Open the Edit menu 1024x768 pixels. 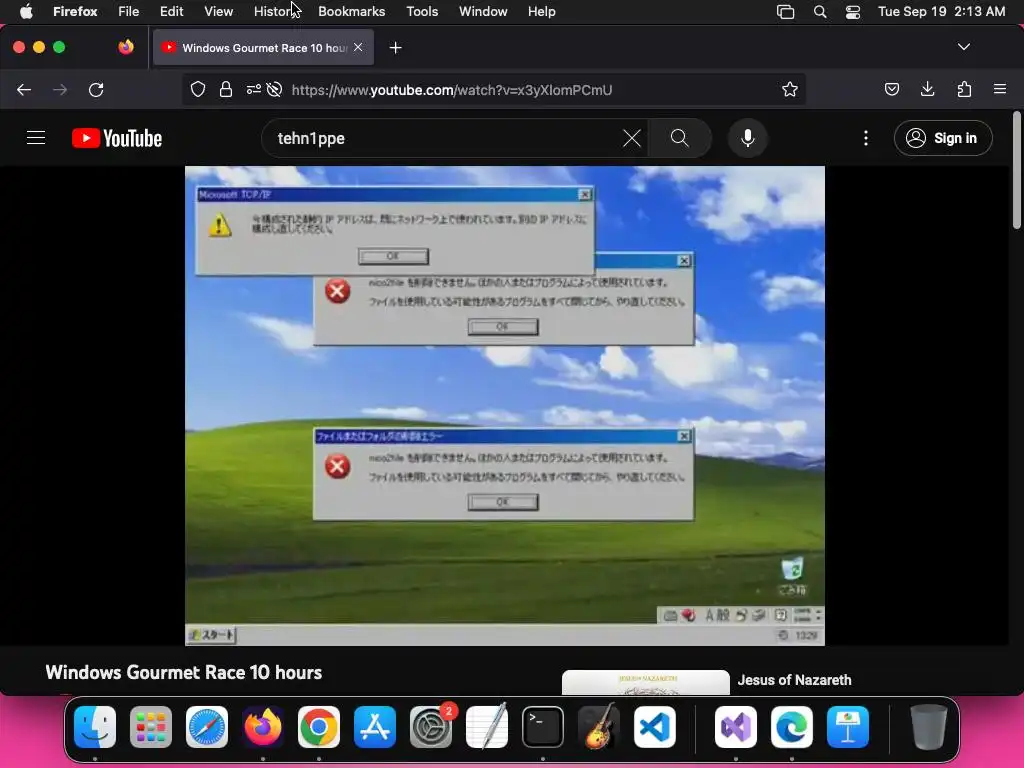coord(172,11)
